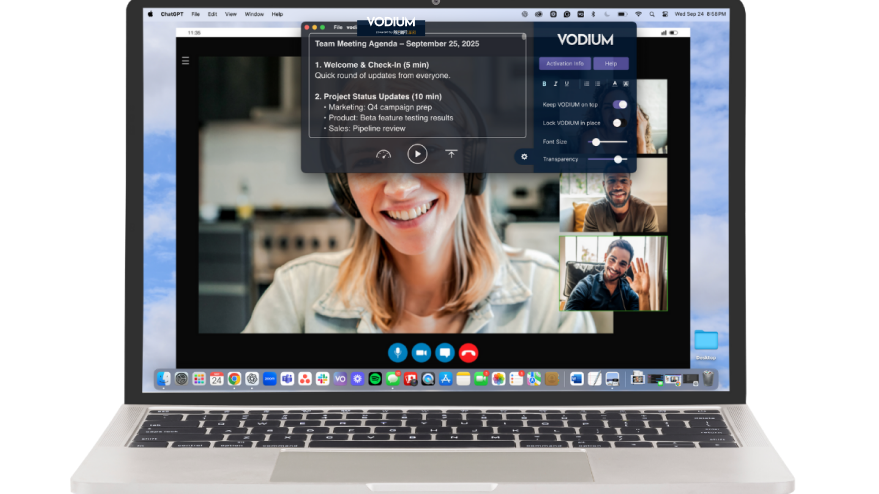The width and height of the screenshot is (879, 494).
Task: Open VODIUM Help button
Action: pos(611,63)
